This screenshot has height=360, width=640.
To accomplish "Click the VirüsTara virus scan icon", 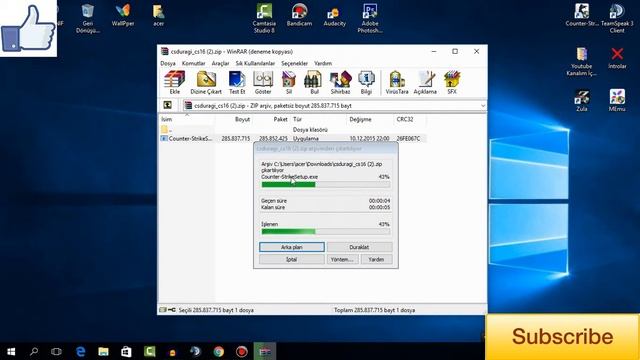I will 397,82.
